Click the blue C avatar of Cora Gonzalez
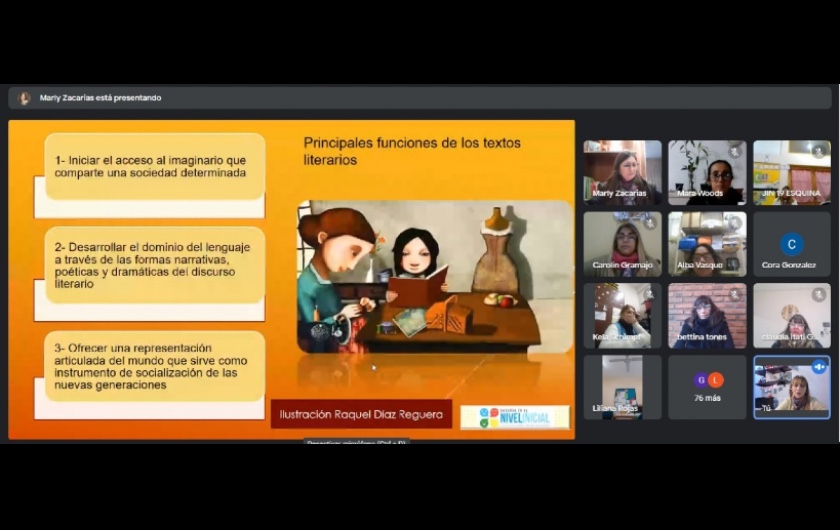This screenshot has height=530, width=840. (x=792, y=244)
